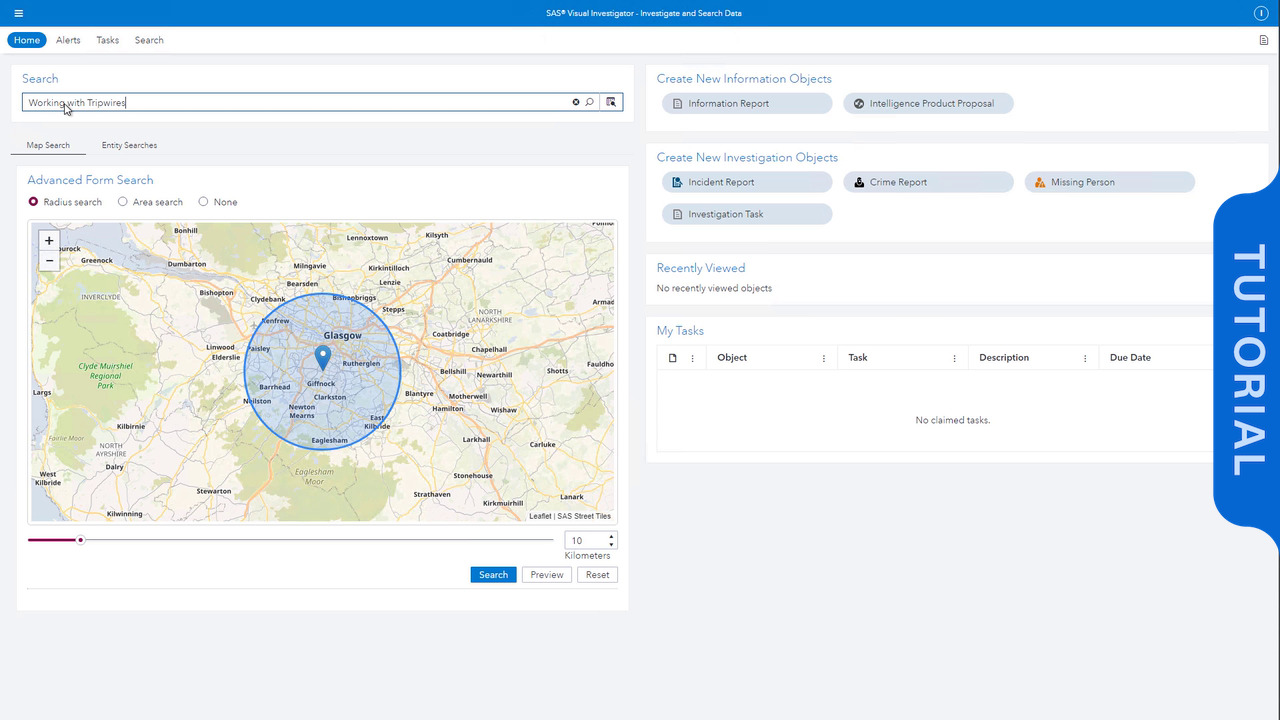Viewport: 1280px width, 720px height.
Task: Switch to the Map Search tab
Action: tap(48, 145)
